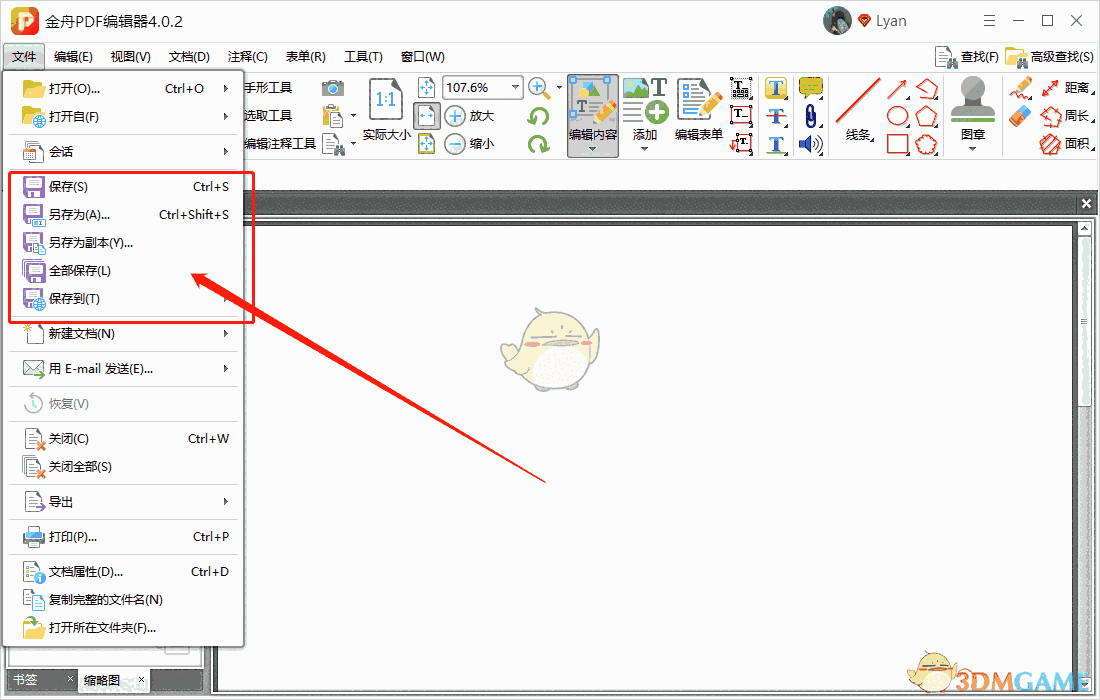Click the 放大 zoom-in icon
Viewport: 1100px width, 700px height.
458,115
